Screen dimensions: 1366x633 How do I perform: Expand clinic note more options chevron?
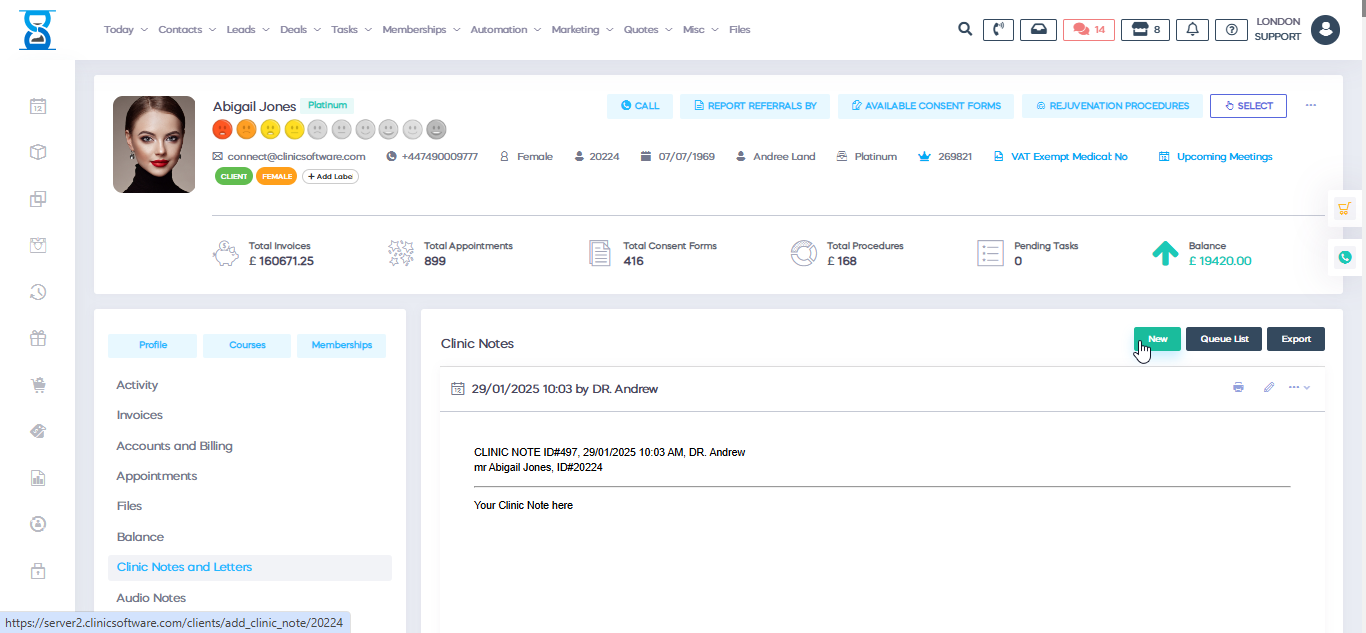1299,387
